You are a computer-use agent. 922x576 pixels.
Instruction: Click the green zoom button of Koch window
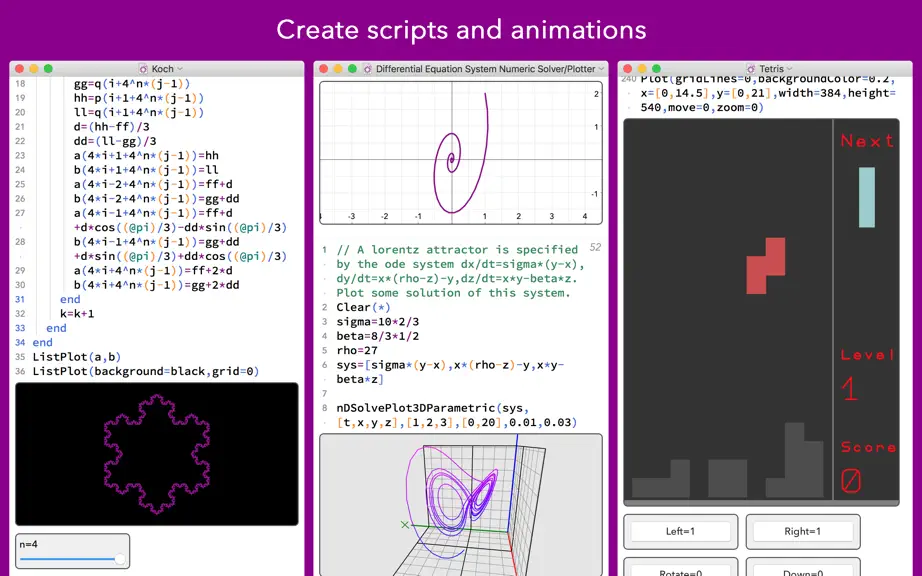click(48, 69)
